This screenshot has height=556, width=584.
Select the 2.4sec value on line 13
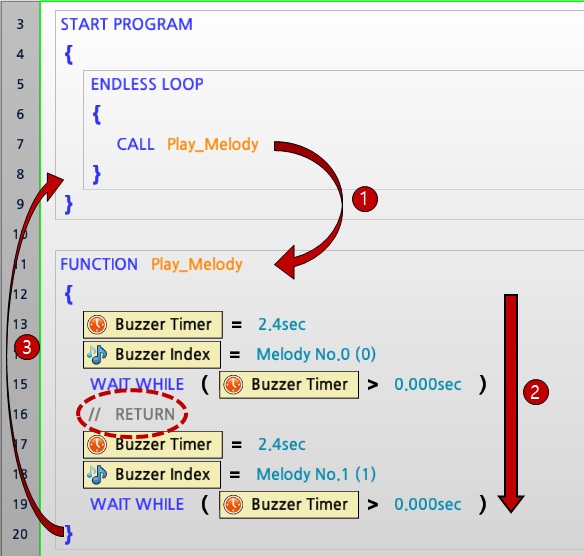point(282,324)
